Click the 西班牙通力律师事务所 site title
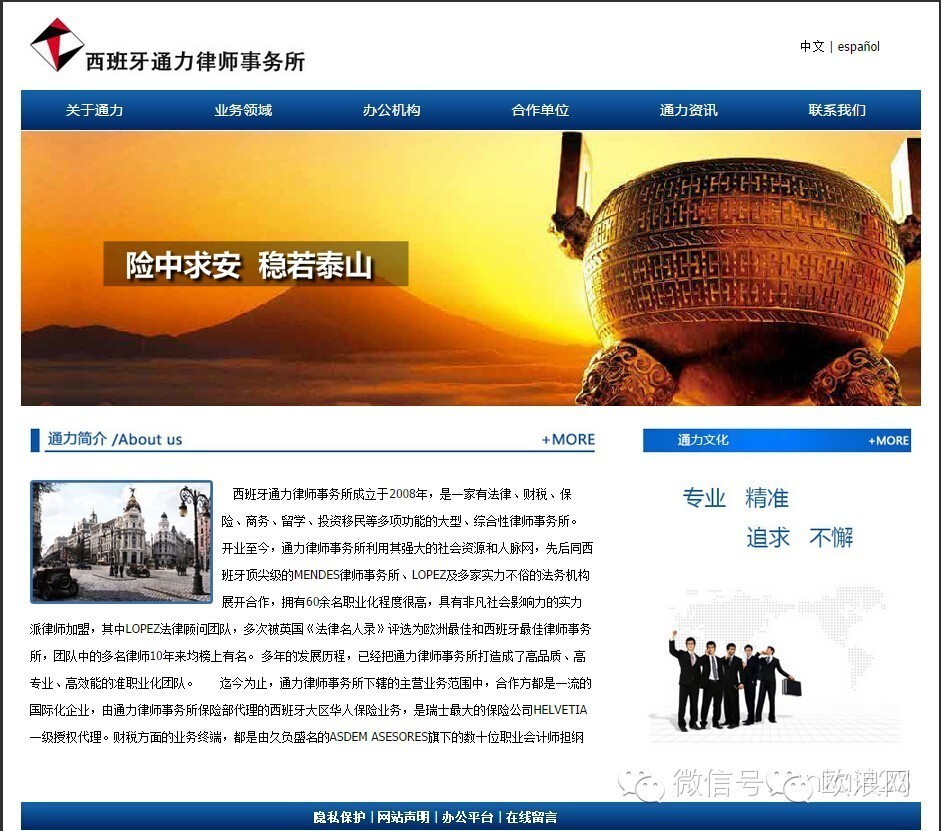Viewport: 941px width, 831px height. pos(195,61)
